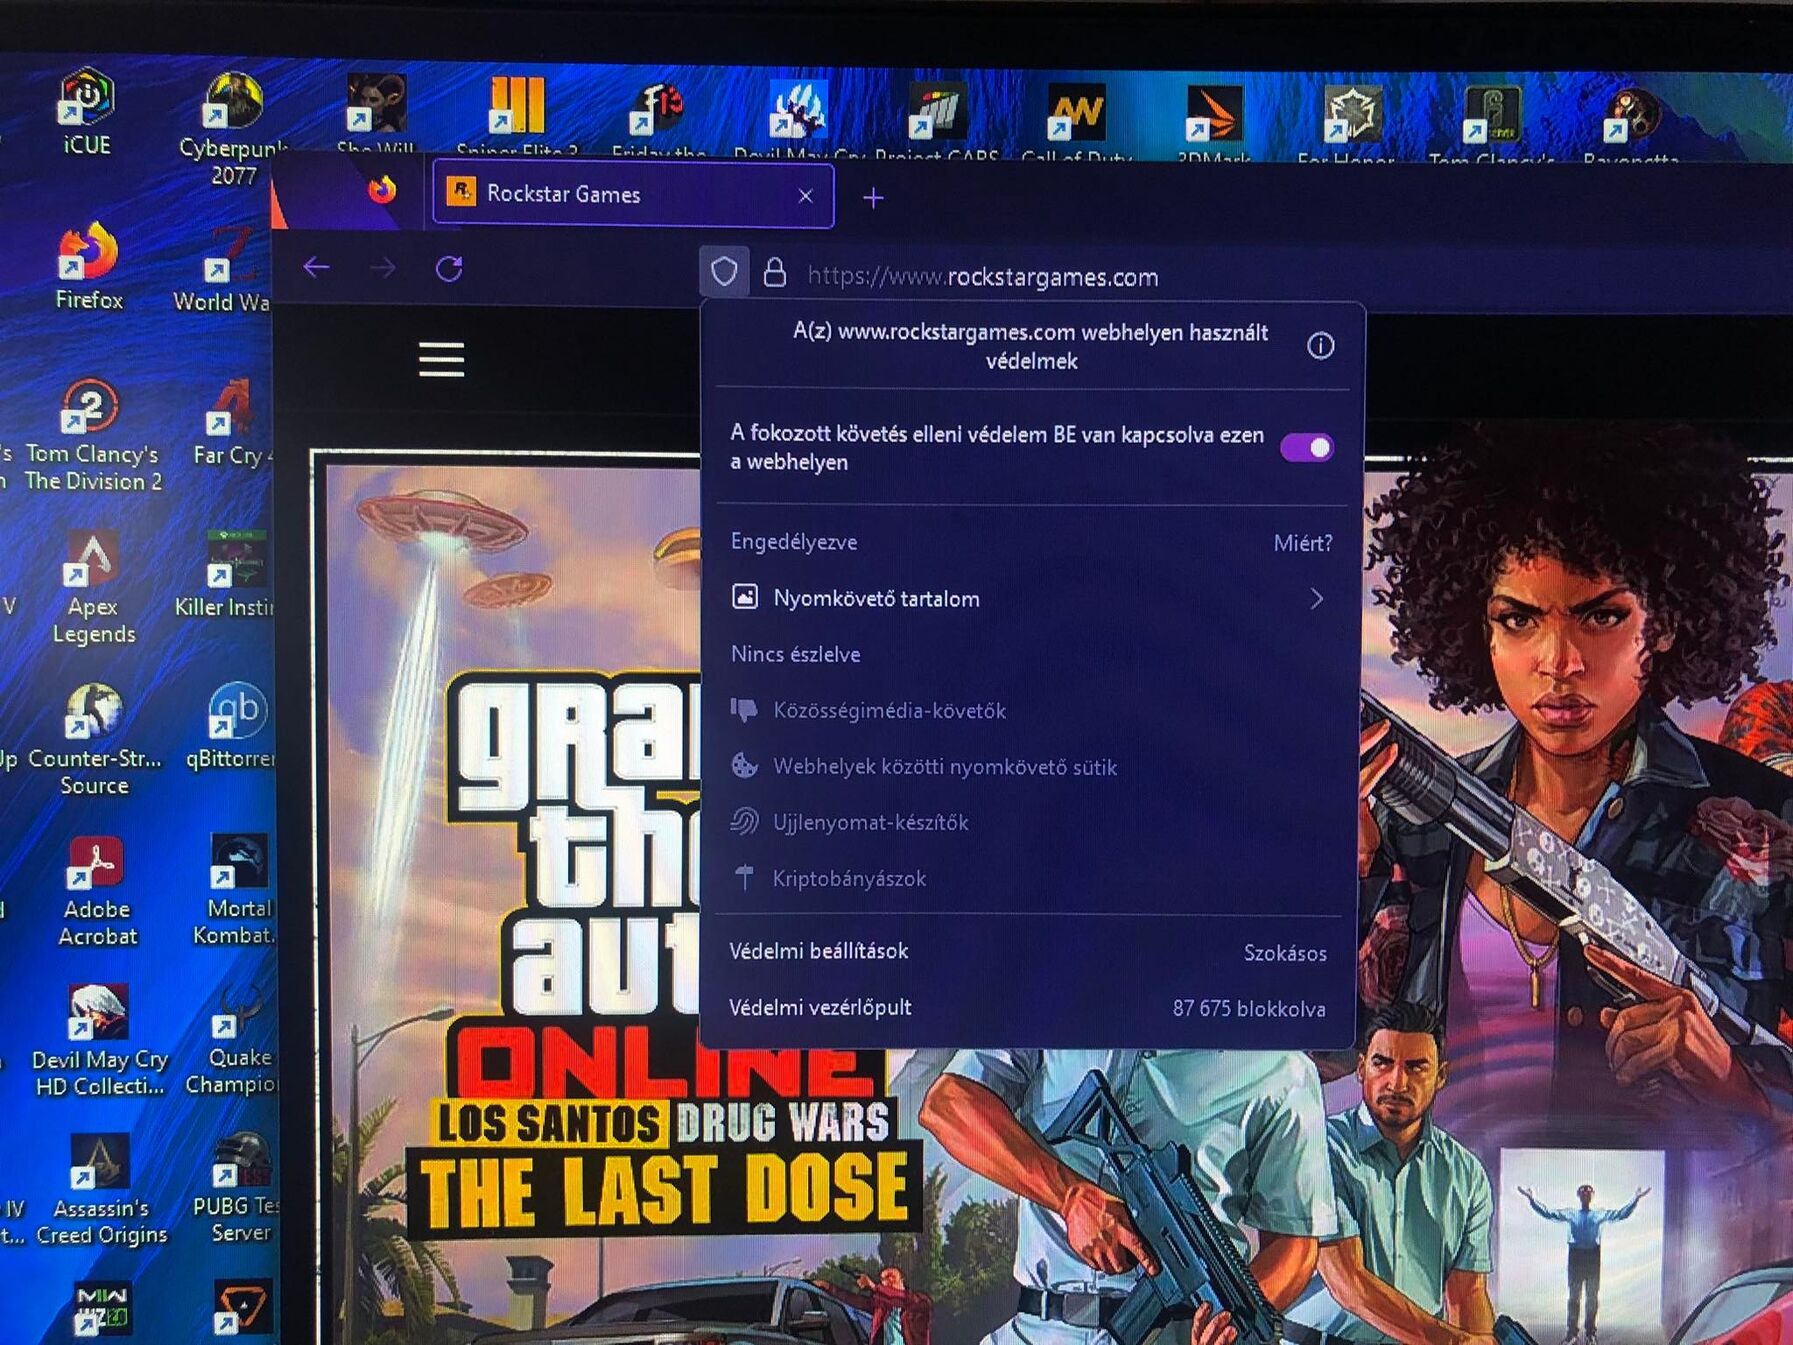Expand the Nyomkövető tartalom details
This screenshot has height=1345, width=1793.
[x=1028, y=598]
